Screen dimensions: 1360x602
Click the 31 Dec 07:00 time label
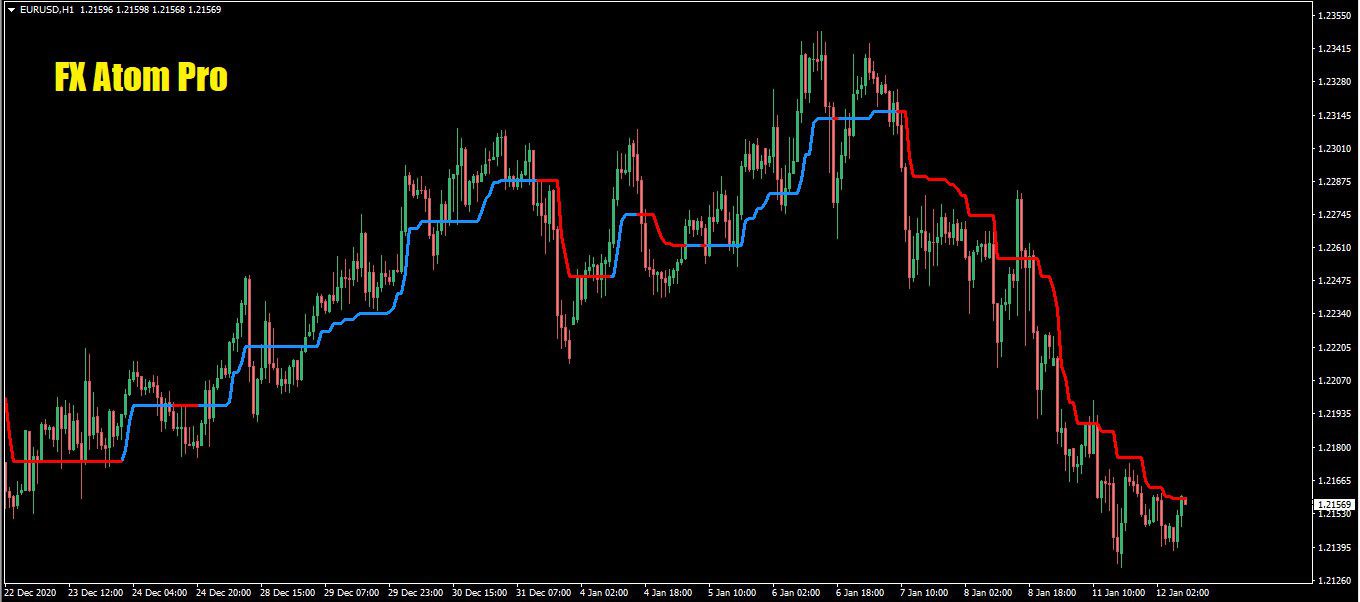543,592
